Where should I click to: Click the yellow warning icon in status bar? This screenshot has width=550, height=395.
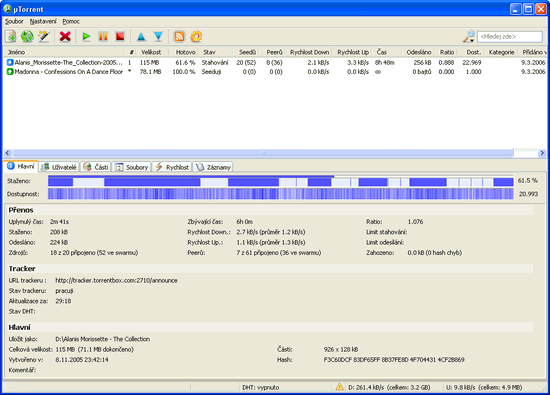(x=339, y=387)
